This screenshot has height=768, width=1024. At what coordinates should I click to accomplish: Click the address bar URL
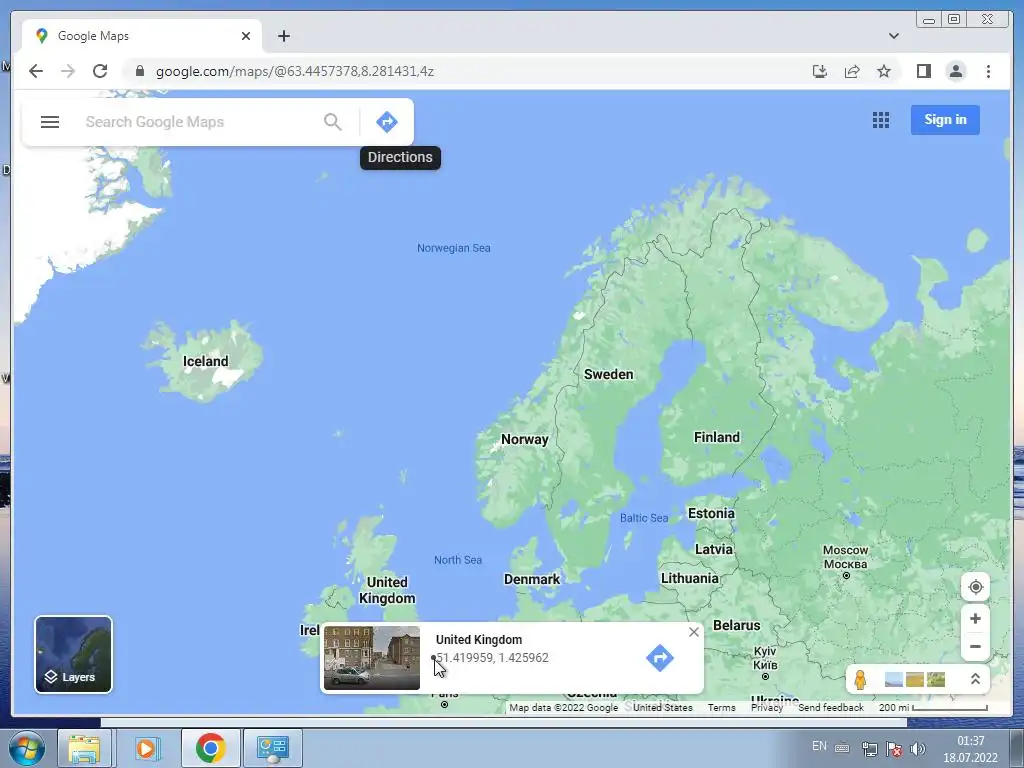point(295,71)
